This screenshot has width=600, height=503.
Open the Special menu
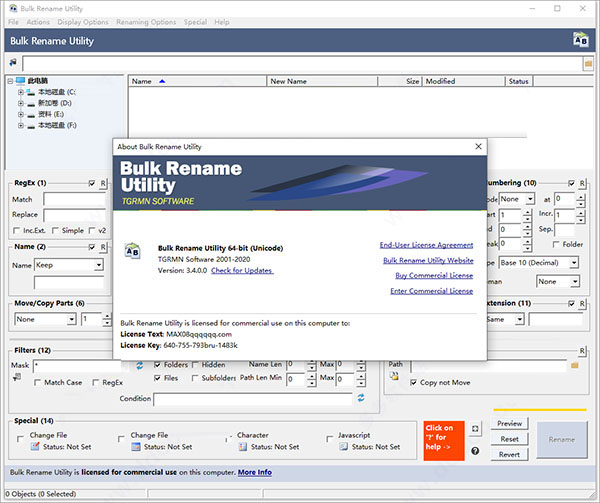[195, 22]
